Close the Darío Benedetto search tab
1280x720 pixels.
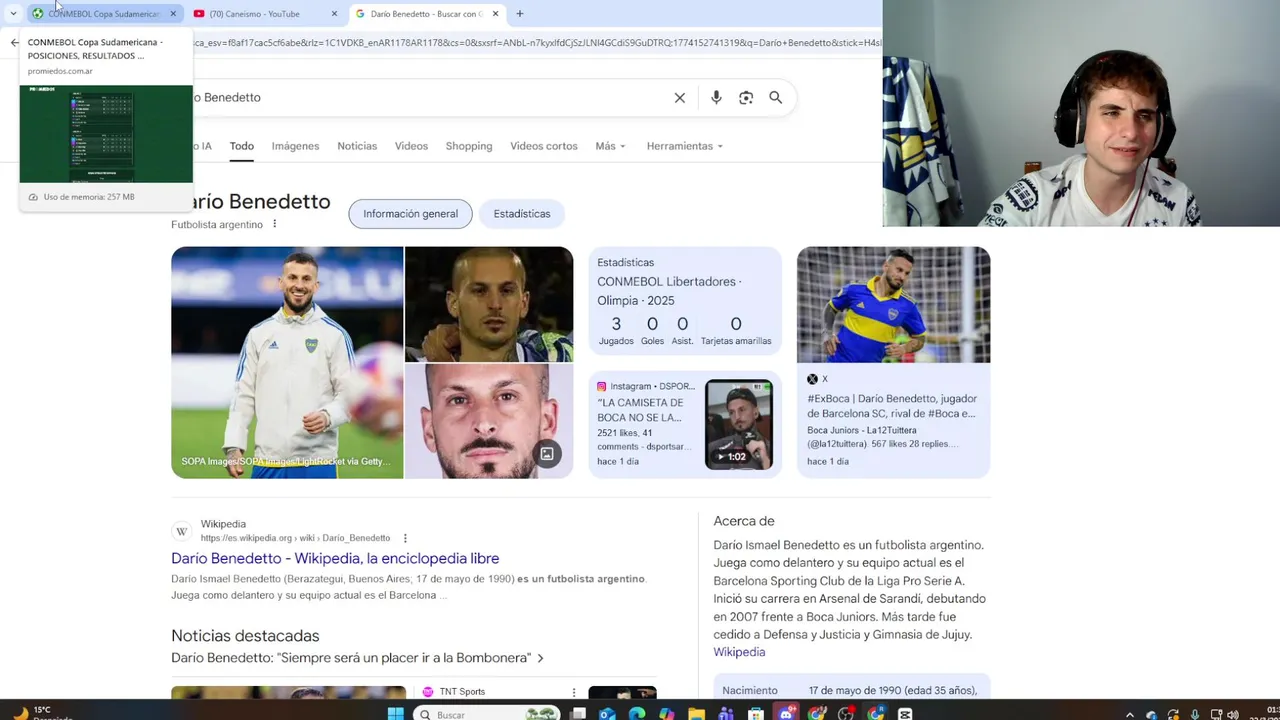click(495, 14)
